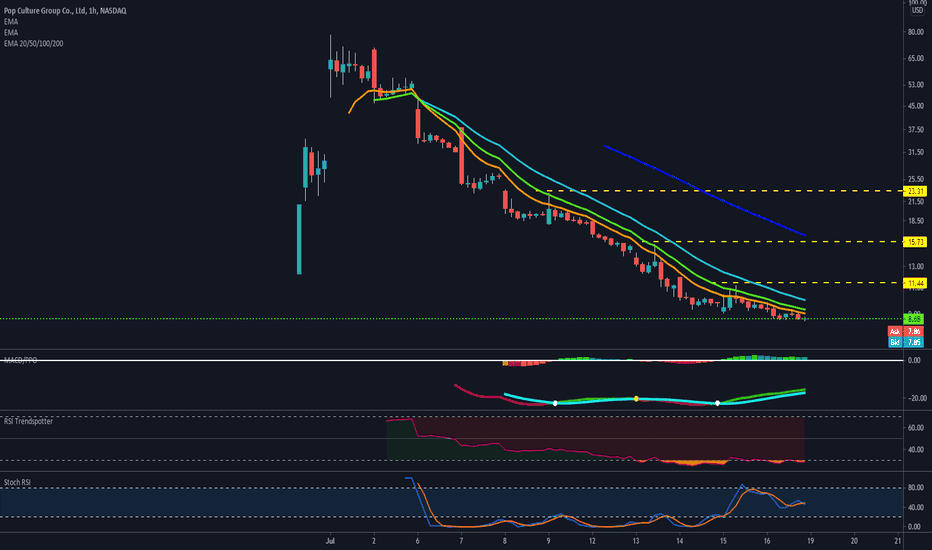
Task: Click 37.50 on the price axis
Action: coord(915,130)
